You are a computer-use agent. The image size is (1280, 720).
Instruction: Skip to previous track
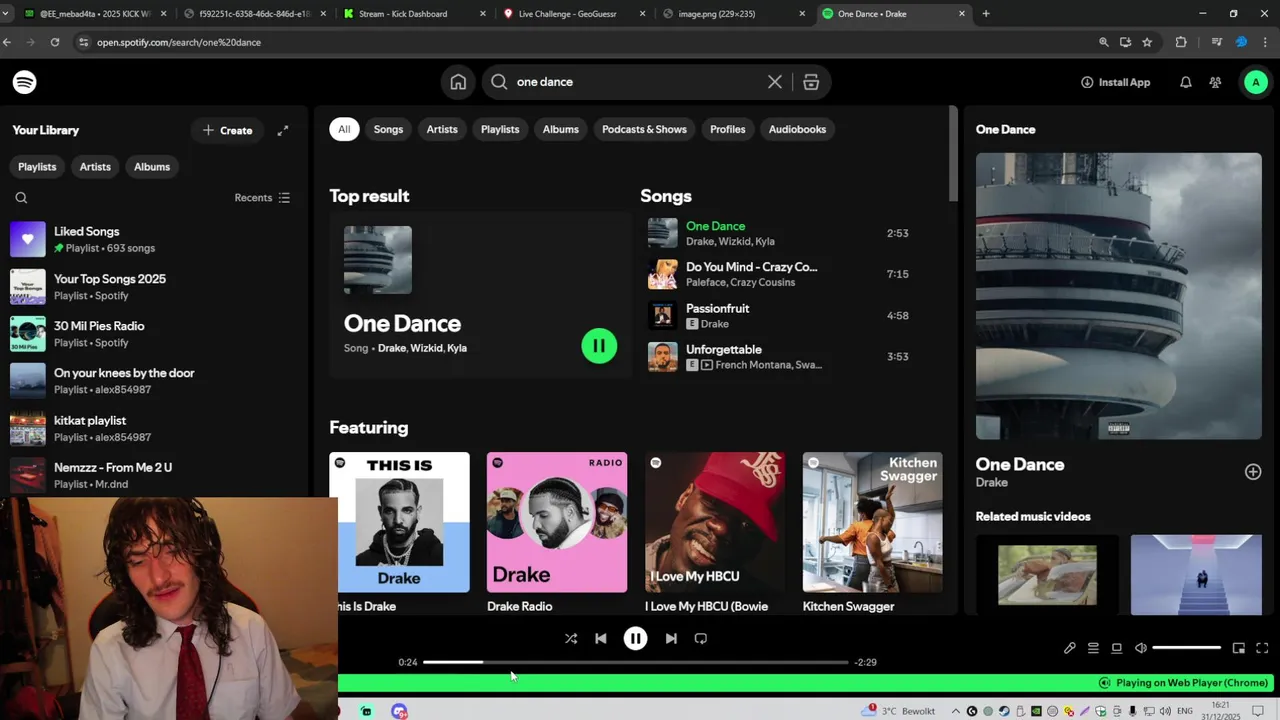pyautogui.click(x=600, y=638)
